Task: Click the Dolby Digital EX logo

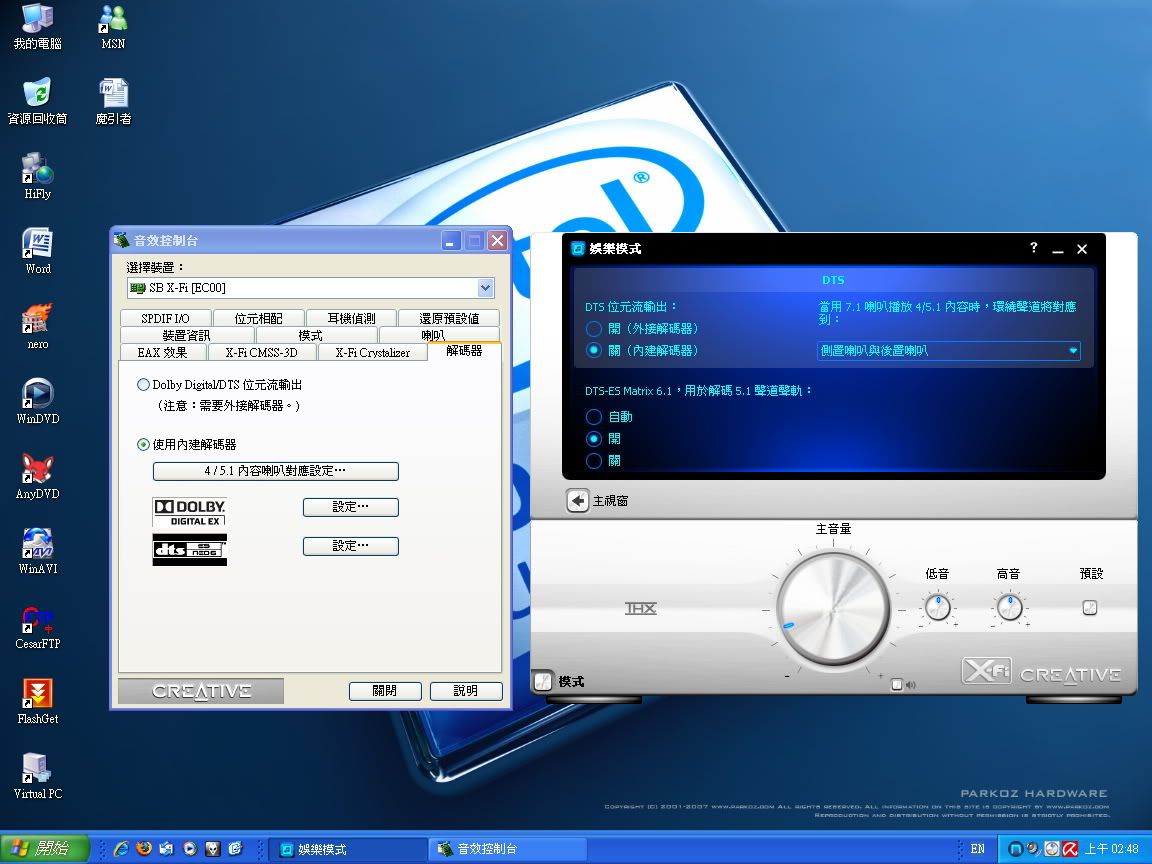Action: click(x=190, y=512)
